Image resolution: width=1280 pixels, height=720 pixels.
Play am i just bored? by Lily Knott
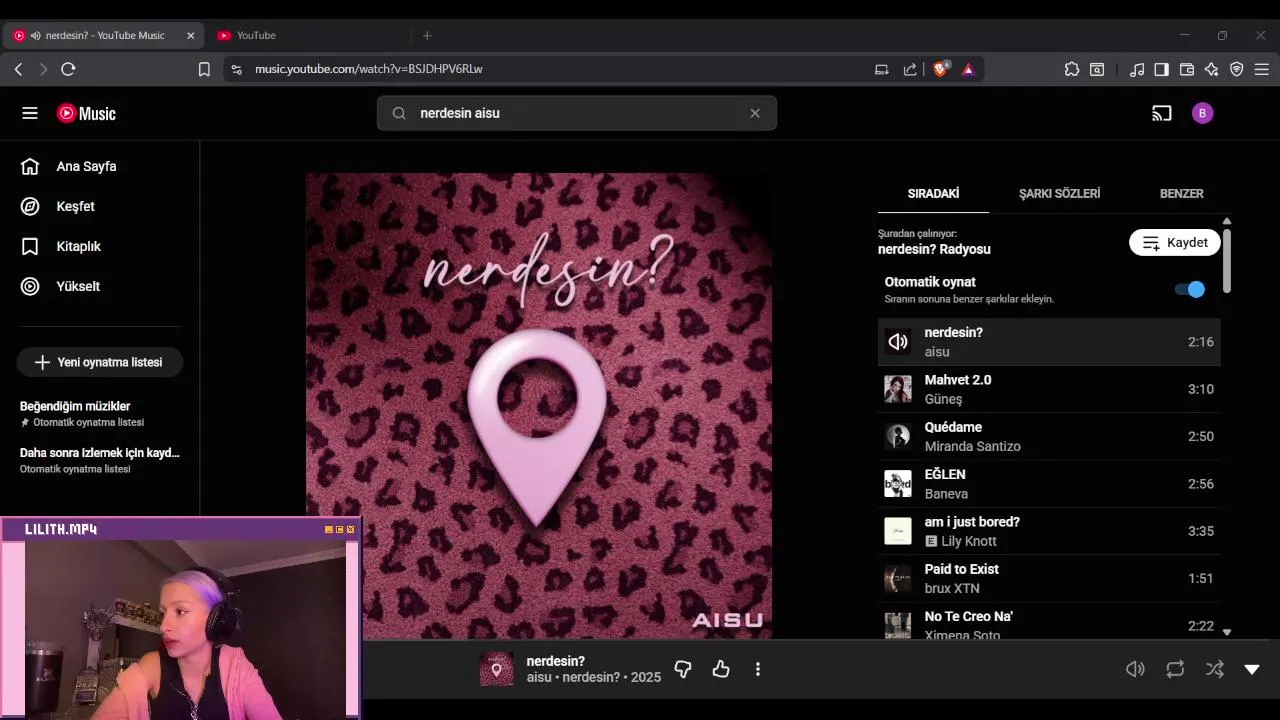[1049, 531]
